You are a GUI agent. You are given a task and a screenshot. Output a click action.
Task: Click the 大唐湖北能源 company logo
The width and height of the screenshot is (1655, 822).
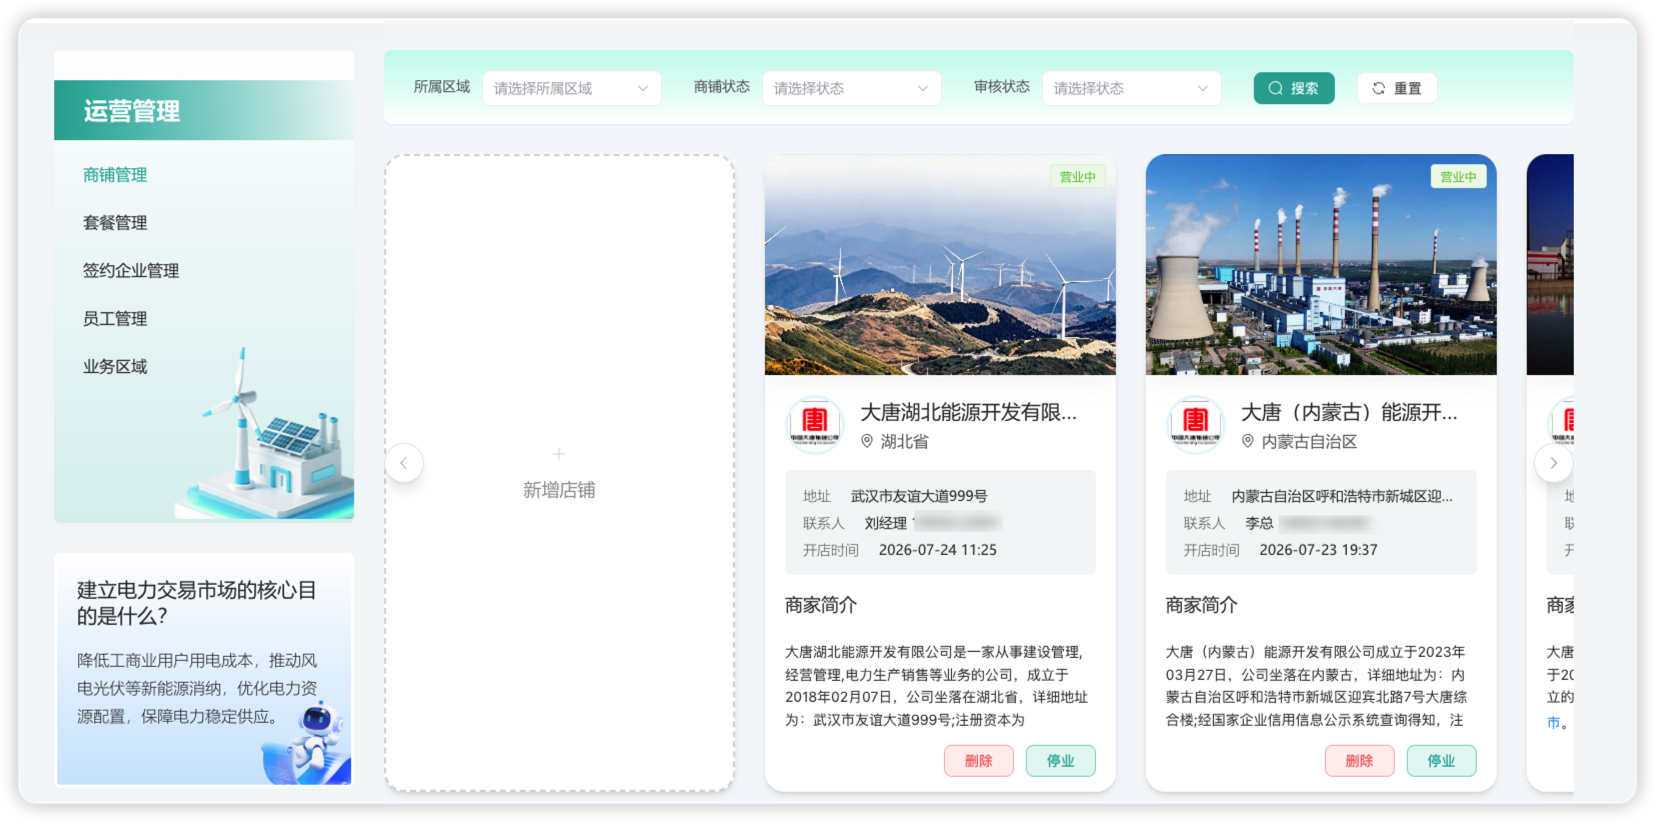(815, 424)
